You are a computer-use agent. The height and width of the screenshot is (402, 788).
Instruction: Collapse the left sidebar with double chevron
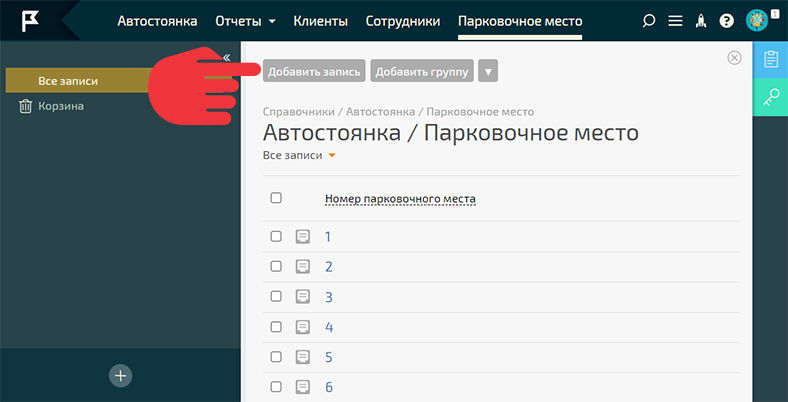[227, 57]
